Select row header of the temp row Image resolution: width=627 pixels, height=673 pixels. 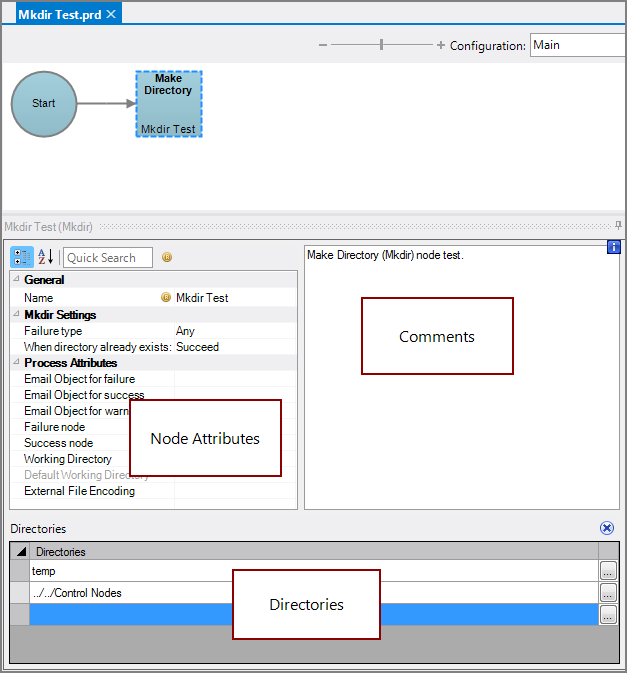click(x=20, y=571)
